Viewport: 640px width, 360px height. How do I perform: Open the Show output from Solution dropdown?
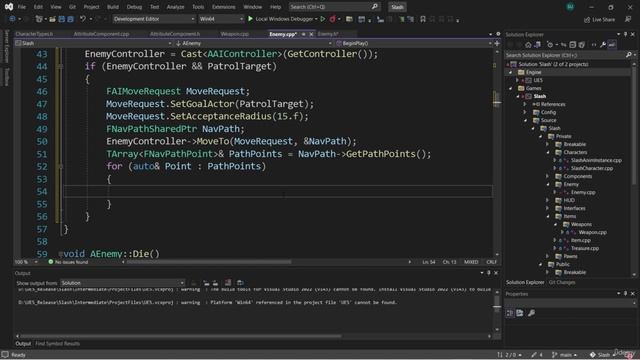click(122, 283)
